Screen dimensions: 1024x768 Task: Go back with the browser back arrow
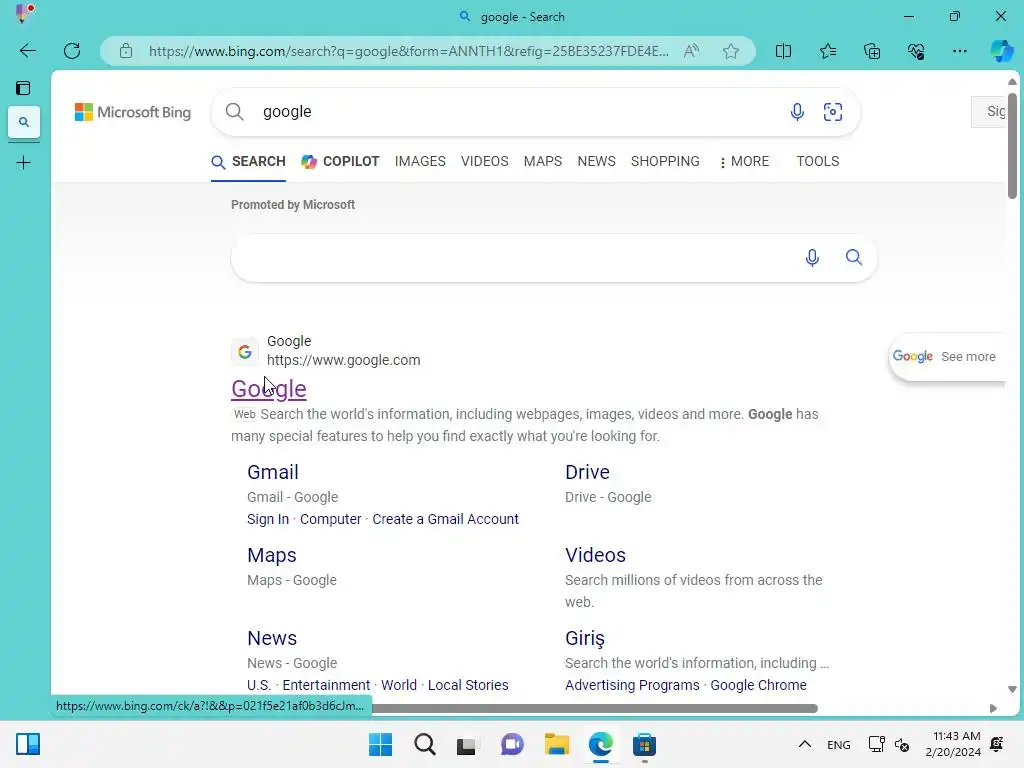pyautogui.click(x=27, y=51)
